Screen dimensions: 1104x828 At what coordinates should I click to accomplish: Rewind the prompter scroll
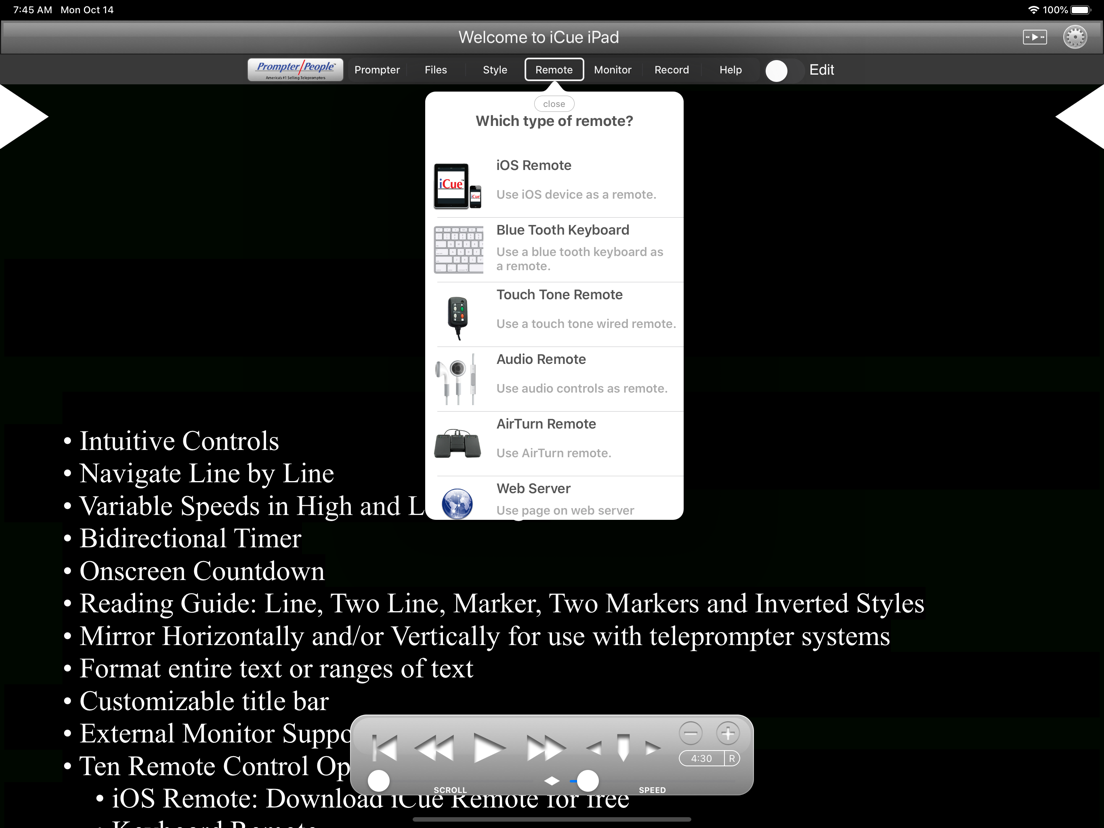[434, 748]
